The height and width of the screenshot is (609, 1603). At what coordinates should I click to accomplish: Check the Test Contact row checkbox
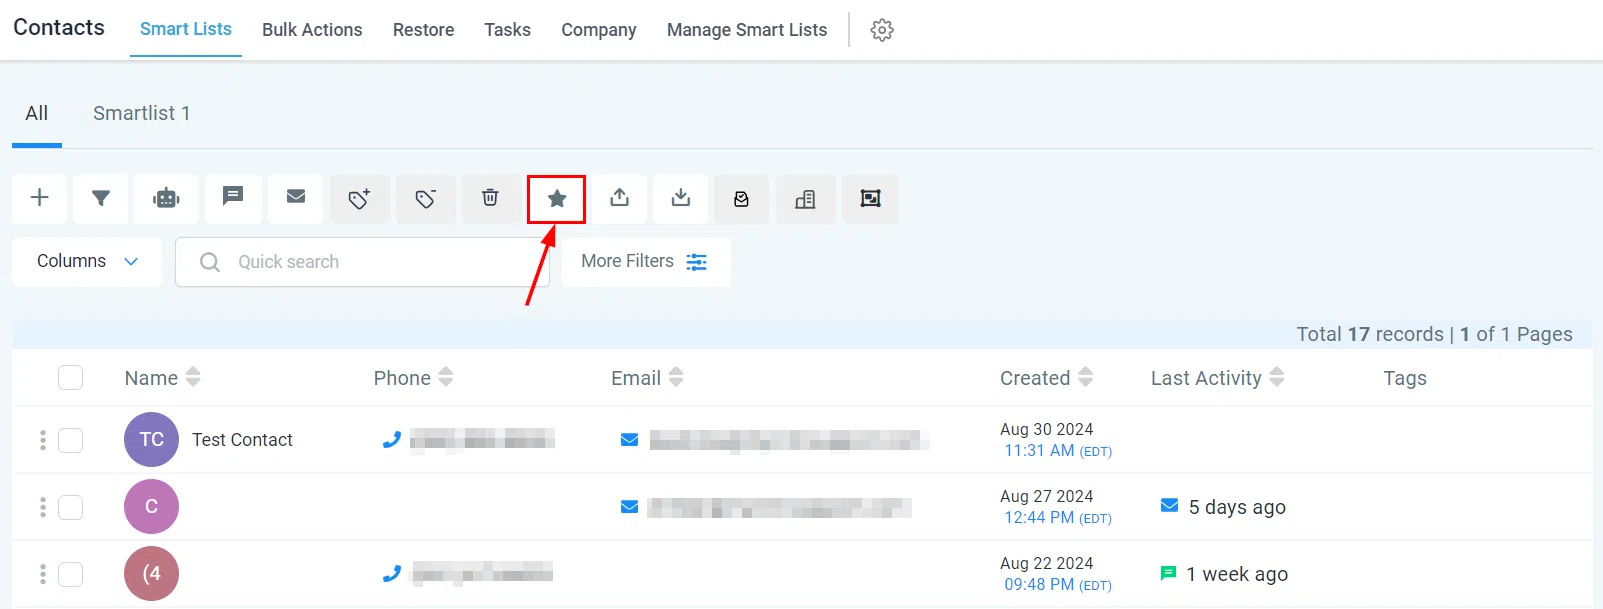70,440
